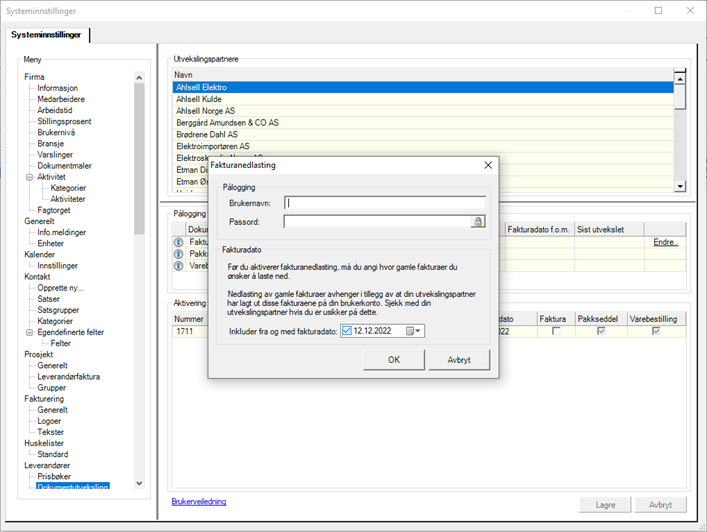Click the info icon beside the Faktu row

[x=179, y=242]
